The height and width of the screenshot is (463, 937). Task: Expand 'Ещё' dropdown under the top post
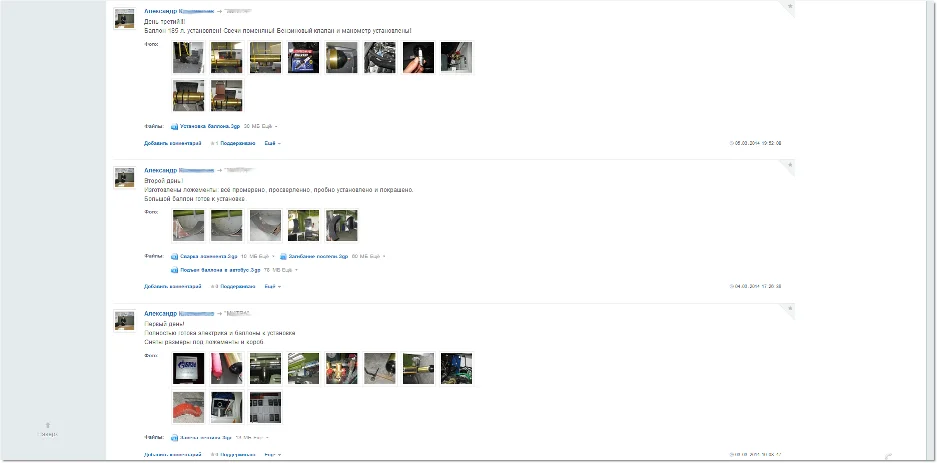coord(272,143)
